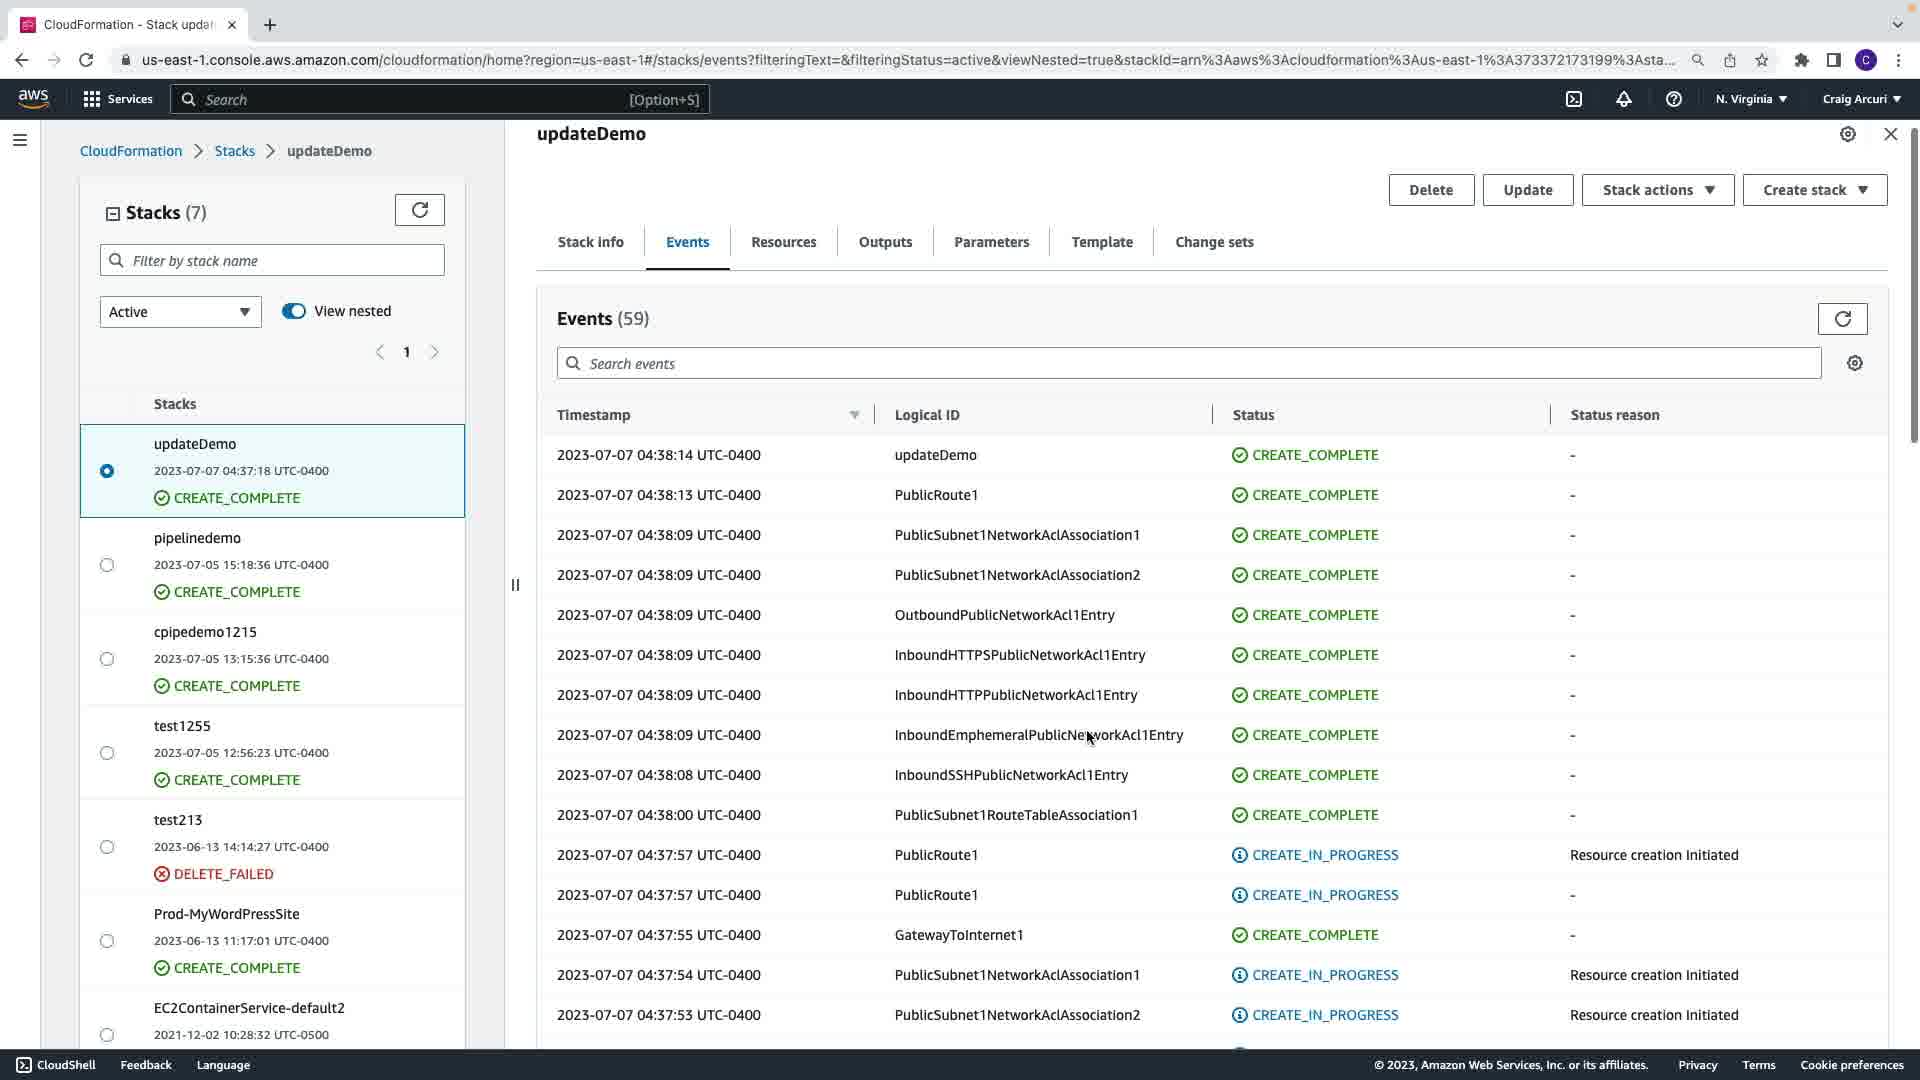Select the pipelinedemo stack radio button
Viewport: 1920px width, 1080px height.
[x=107, y=565]
